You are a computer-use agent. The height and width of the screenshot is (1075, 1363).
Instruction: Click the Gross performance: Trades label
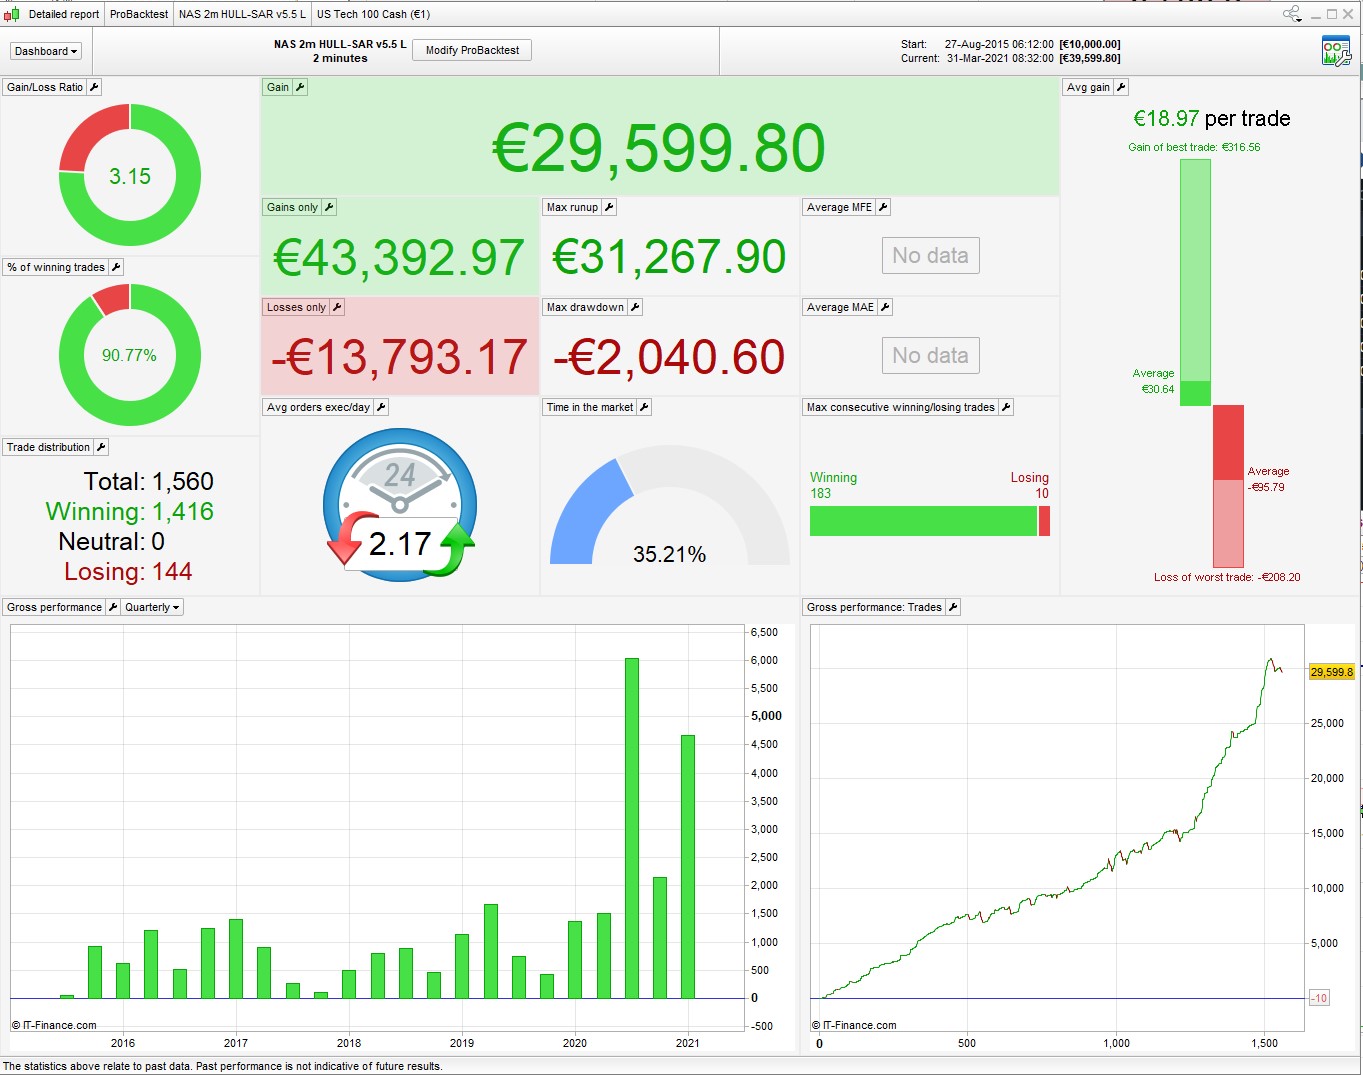[874, 607]
